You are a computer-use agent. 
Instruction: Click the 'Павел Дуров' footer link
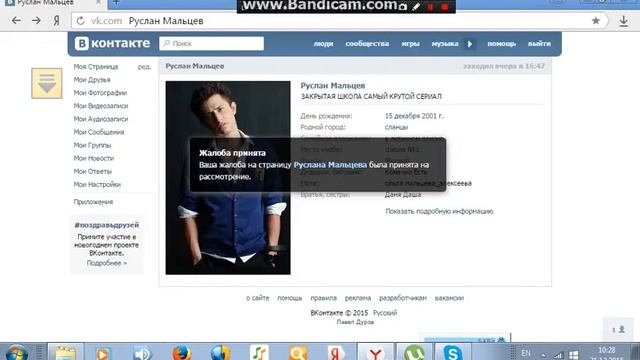pyautogui.click(x=355, y=322)
